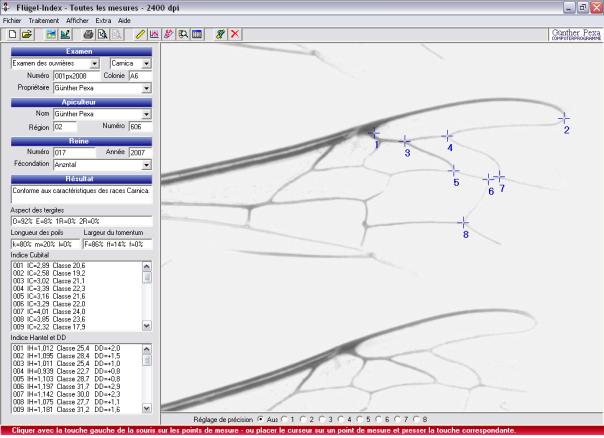Screen dimensions: 604x438
Task: Click measurement point 2 on the wing
Action: tap(563, 117)
